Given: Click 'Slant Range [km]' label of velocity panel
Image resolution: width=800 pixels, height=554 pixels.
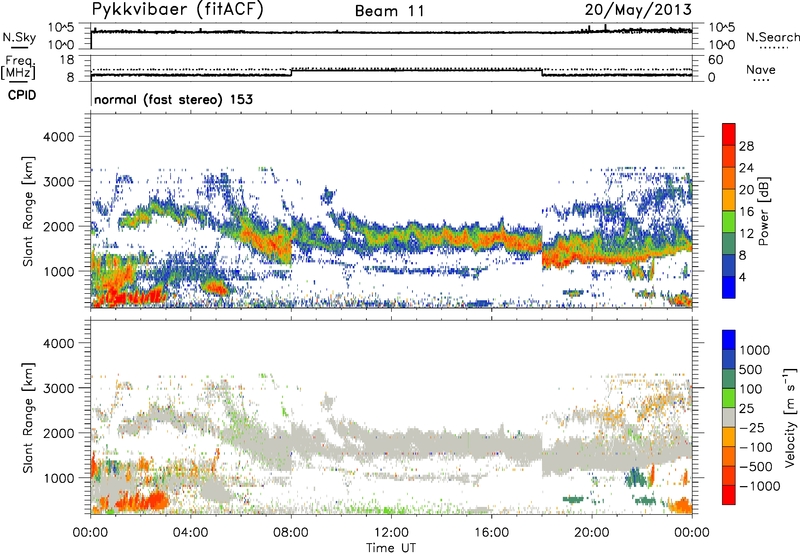Looking at the screenshot, I should click(x=28, y=418).
